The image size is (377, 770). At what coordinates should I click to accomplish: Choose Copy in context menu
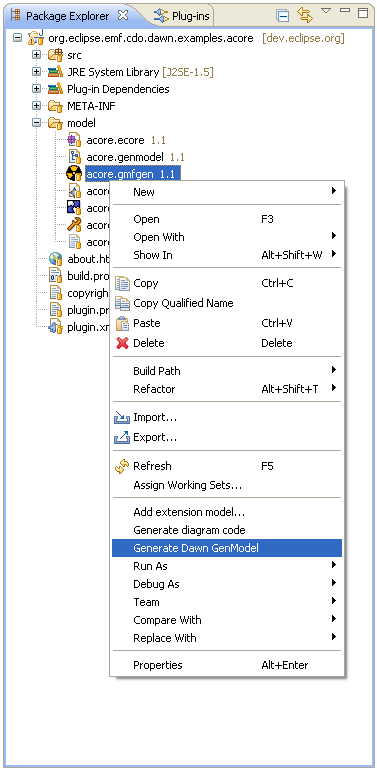pos(227,283)
